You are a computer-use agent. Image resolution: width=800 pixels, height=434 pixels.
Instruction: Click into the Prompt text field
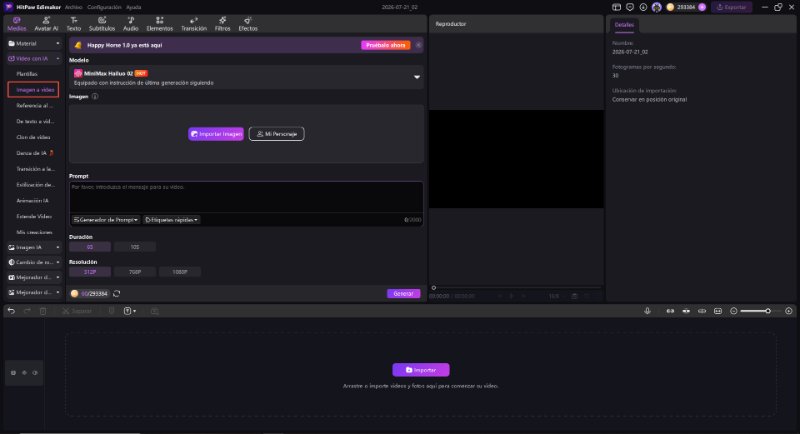(x=246, y=197)
